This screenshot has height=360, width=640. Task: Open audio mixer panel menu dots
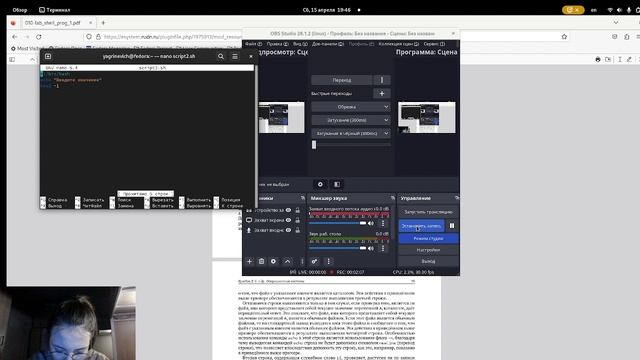pyautogui.click(x=329, y=261)
